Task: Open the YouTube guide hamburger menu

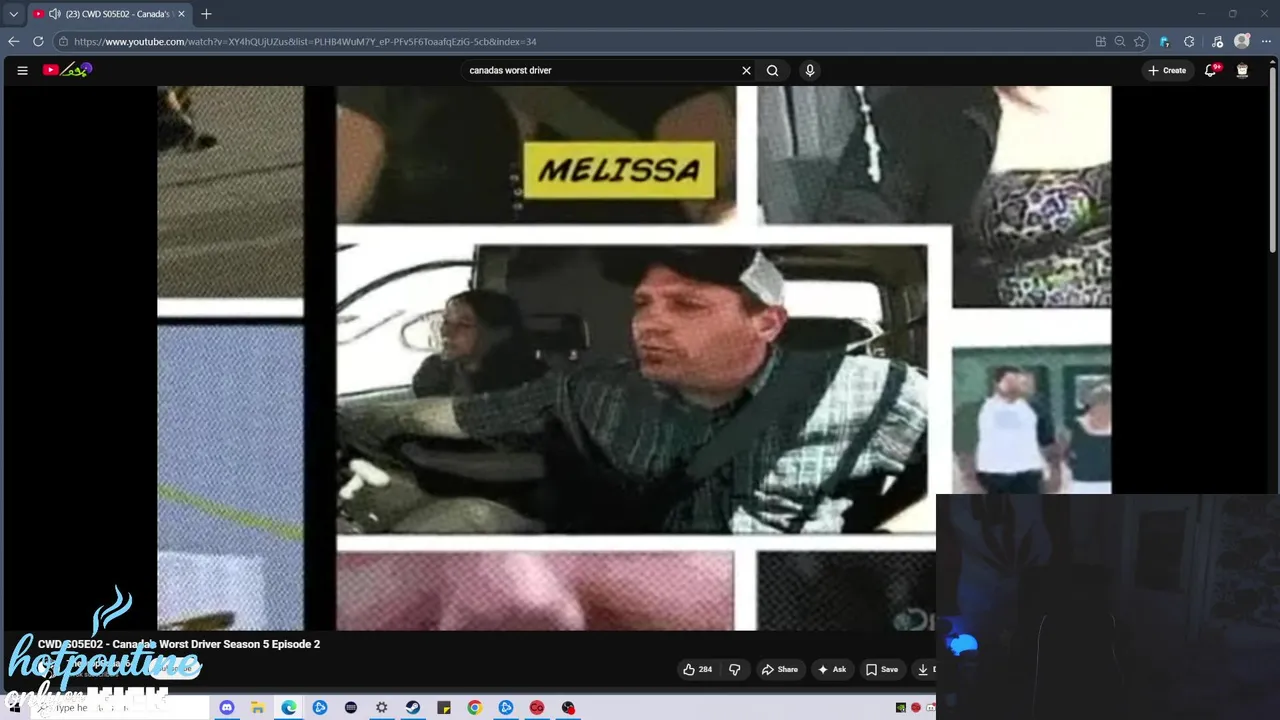Action: (x=22, y=70)
